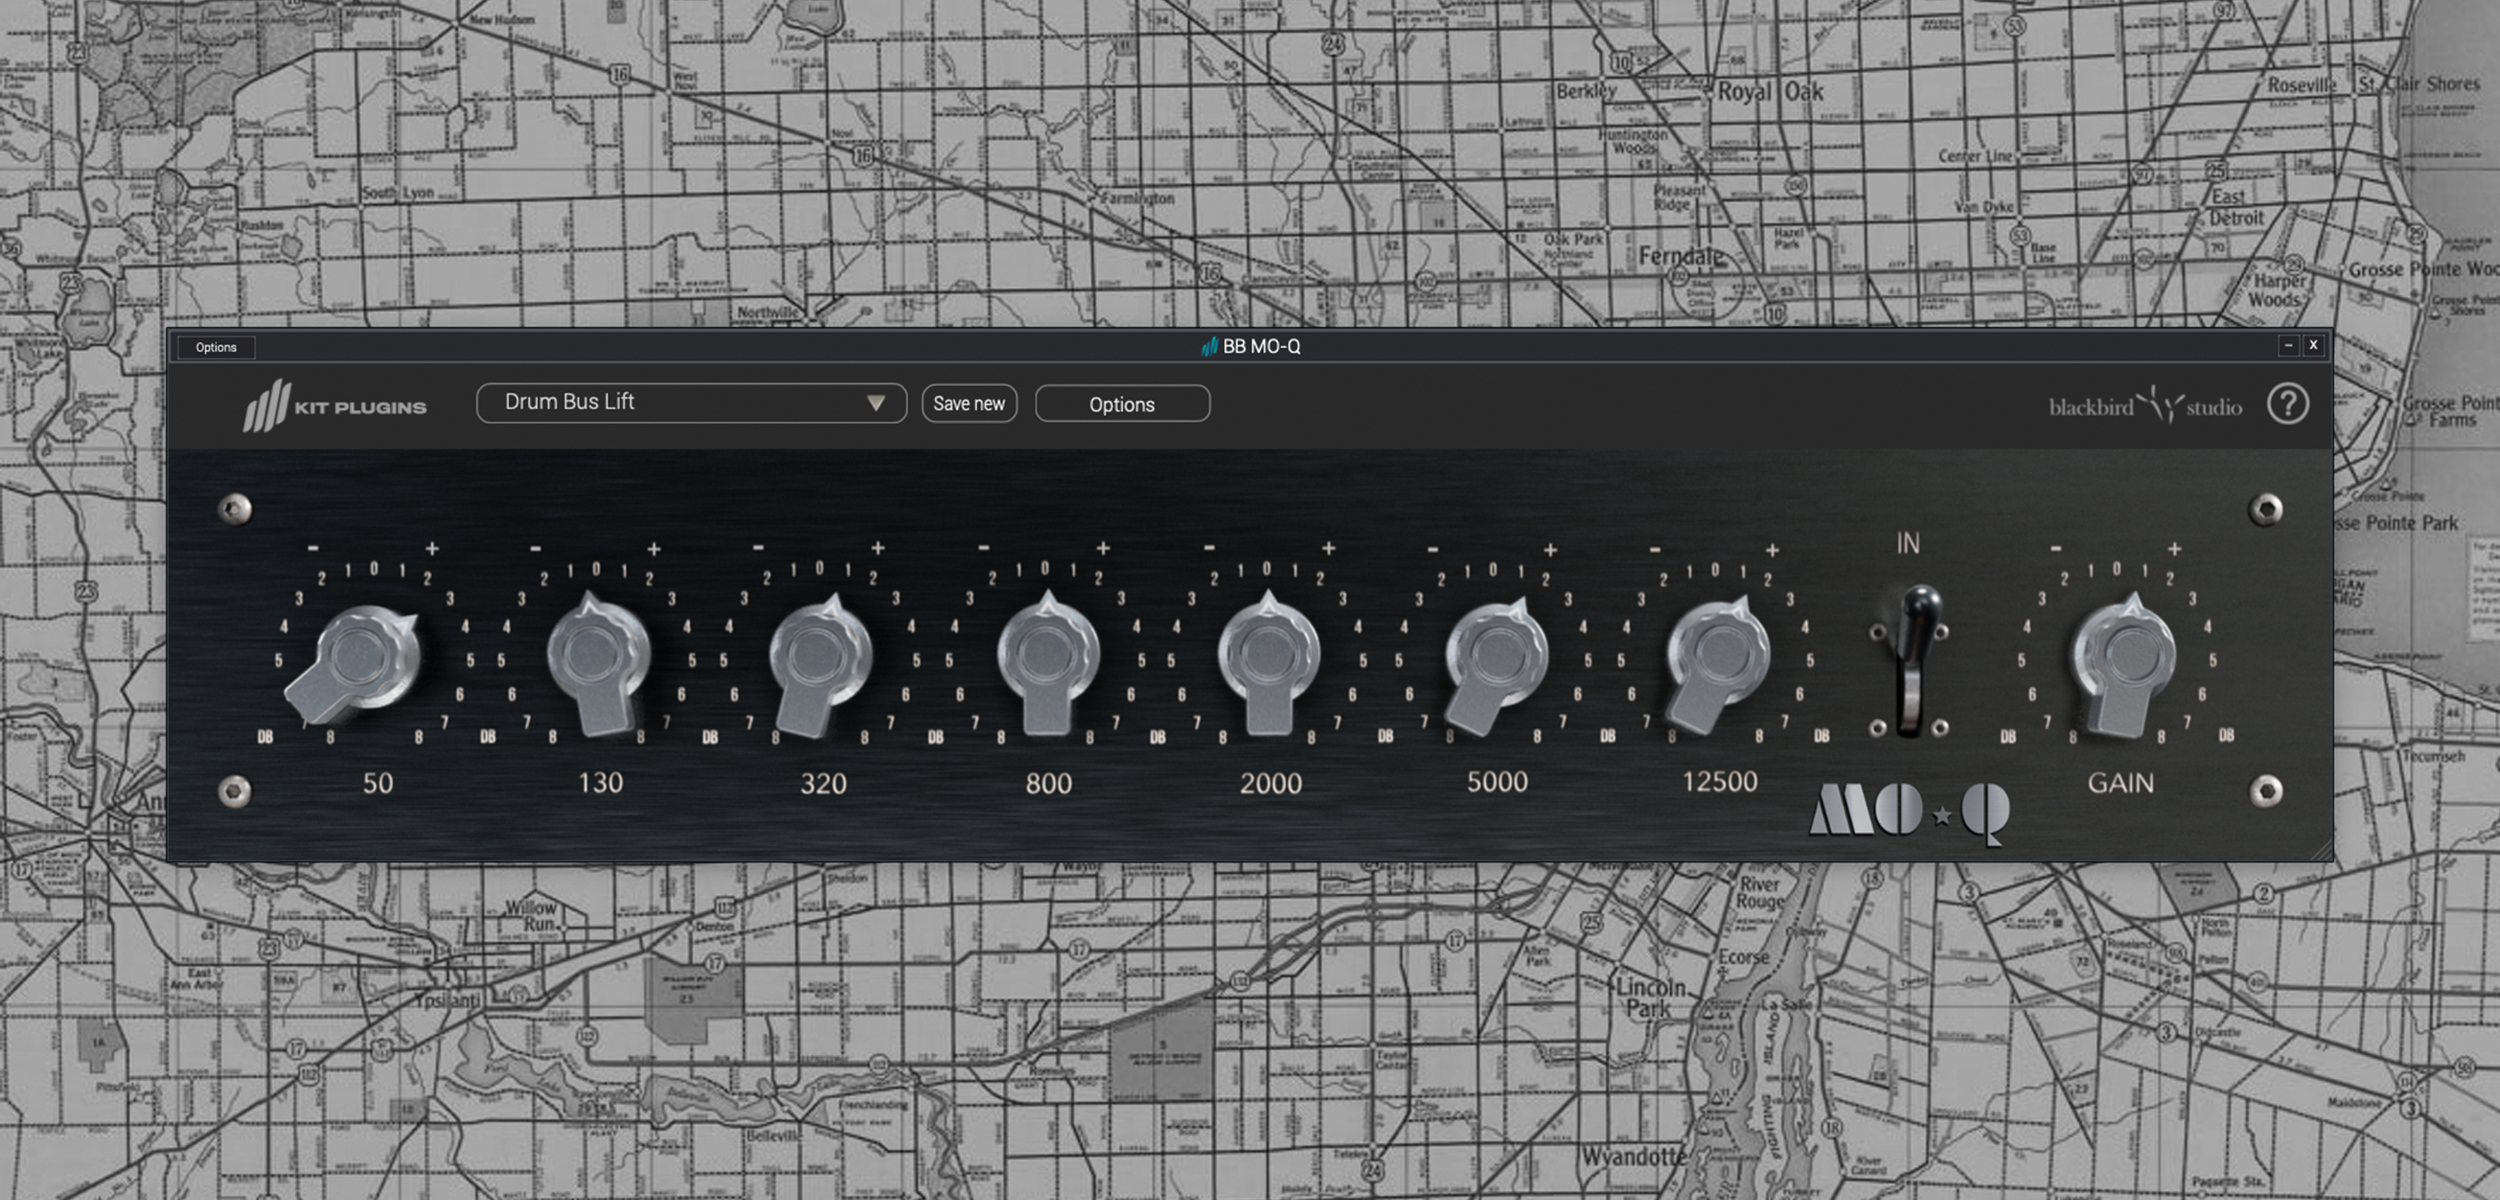Click the Blackbird Studio logo
The height and width of the screenshot is (1200, 2500).
click(2145, 406)
